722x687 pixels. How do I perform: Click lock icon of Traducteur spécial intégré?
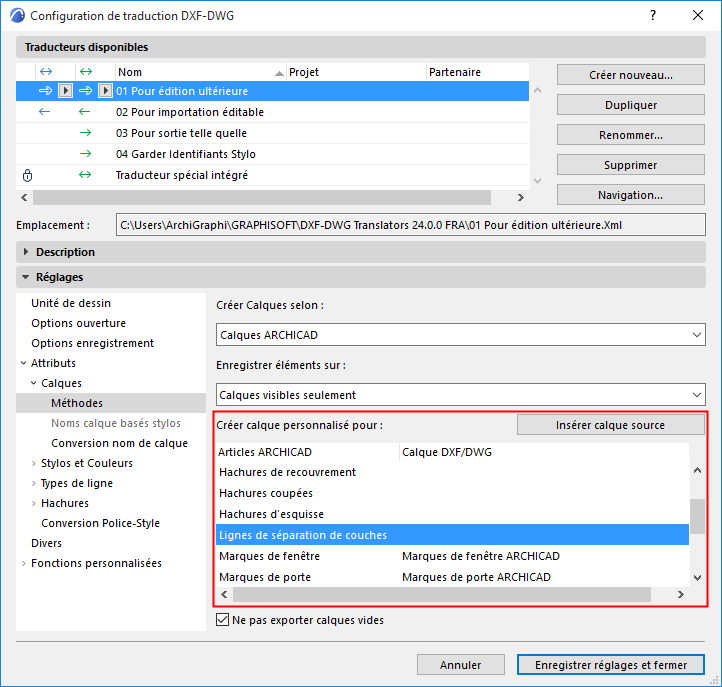[28, 175]
